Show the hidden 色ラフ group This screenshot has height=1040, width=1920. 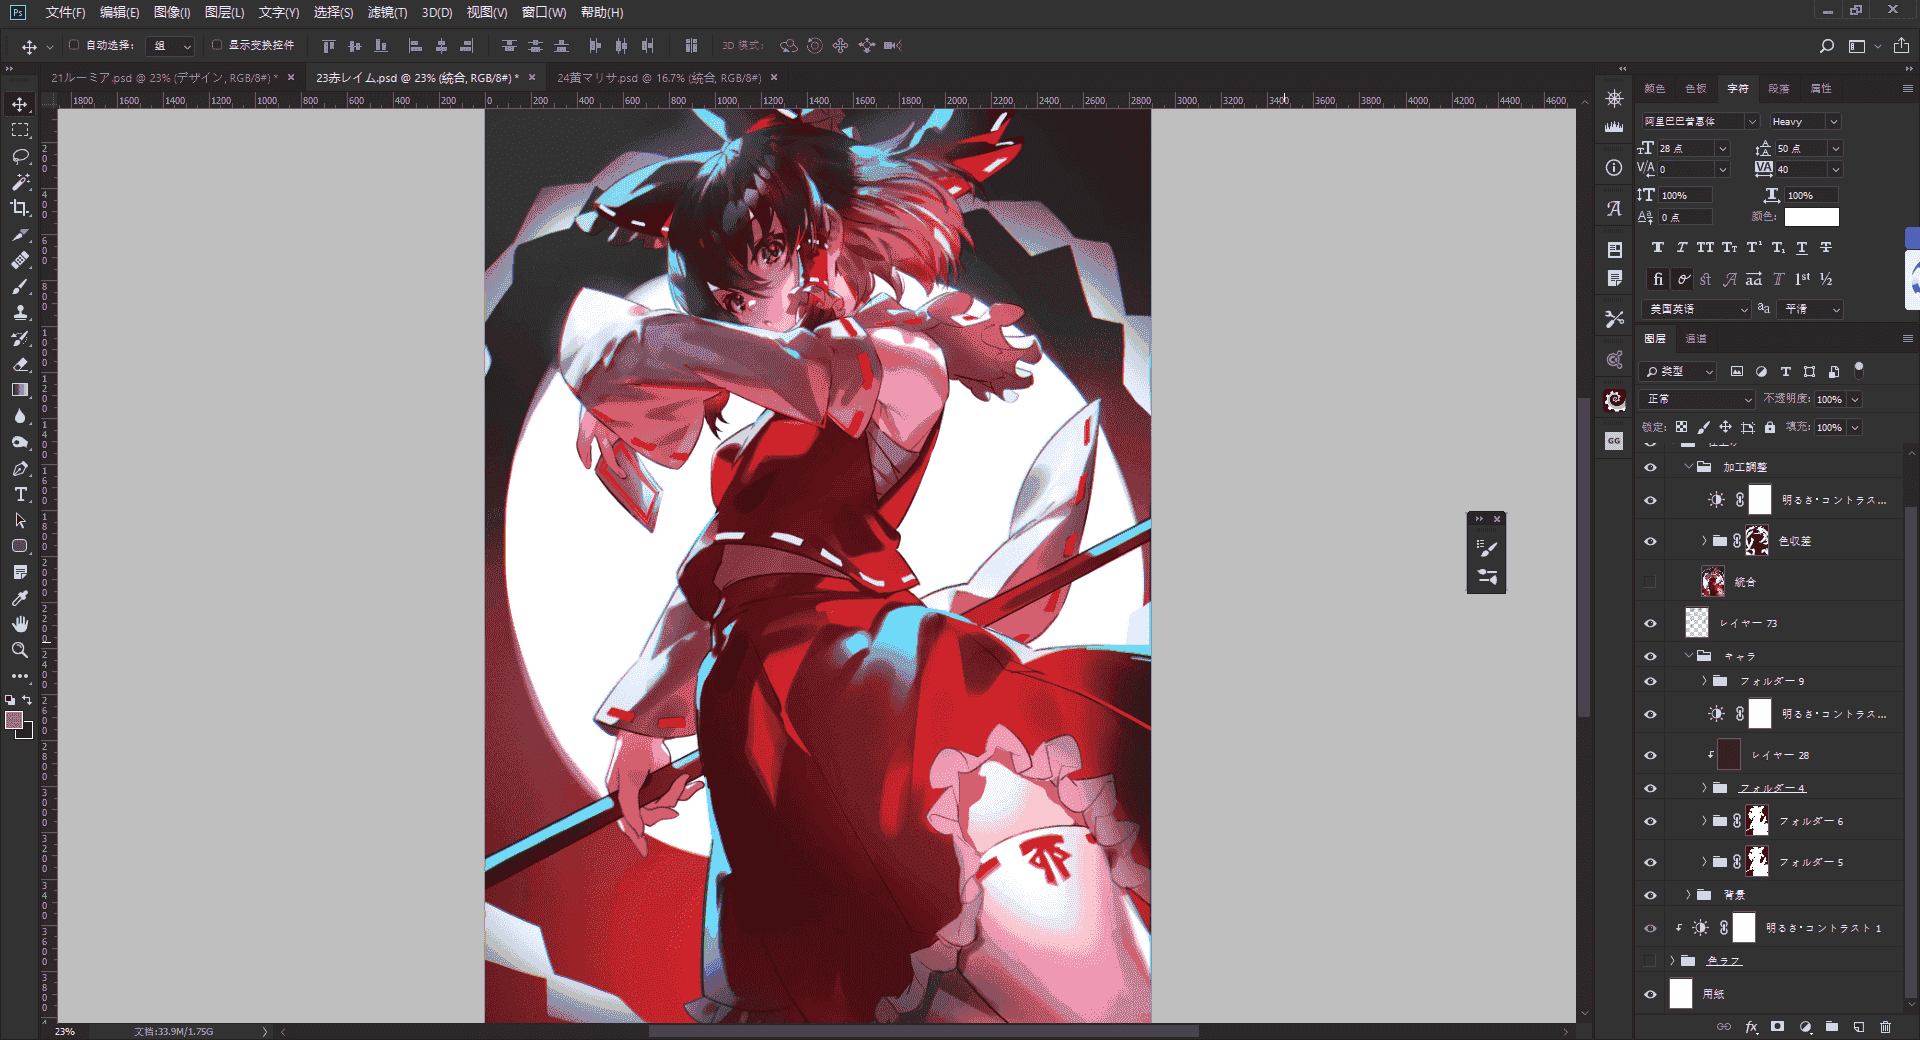click(1650, 961)
